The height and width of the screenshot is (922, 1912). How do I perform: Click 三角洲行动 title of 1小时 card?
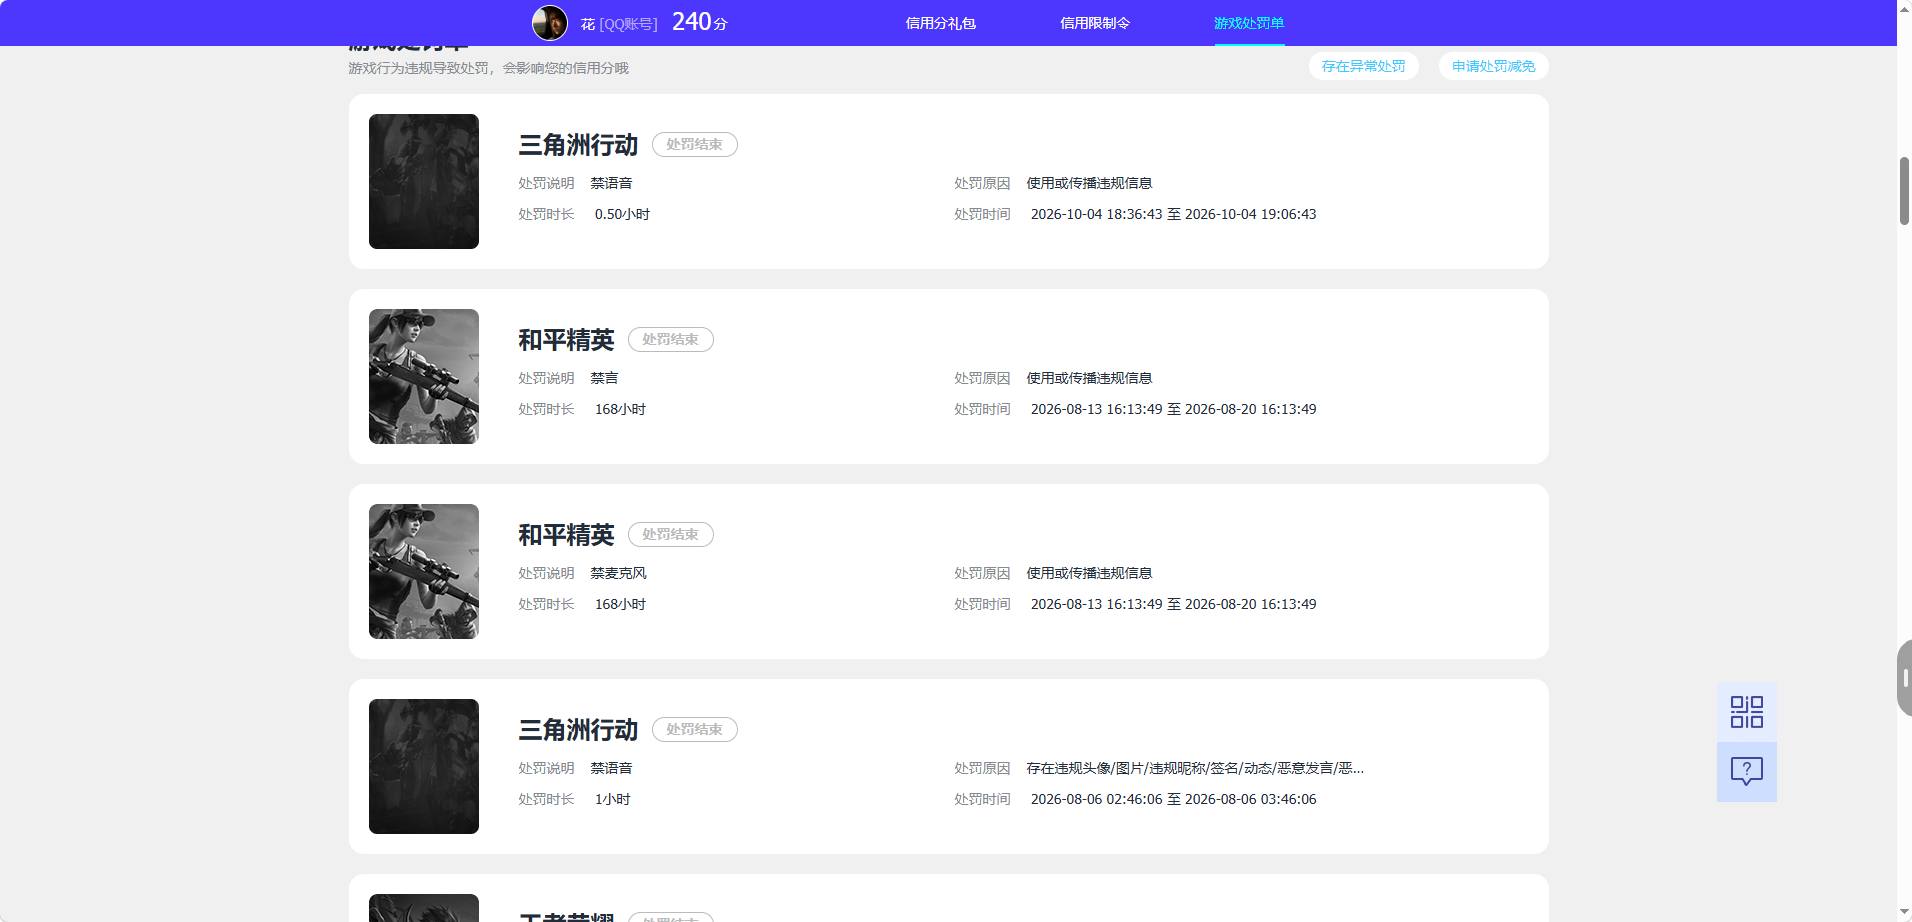[x=578, y=730]
